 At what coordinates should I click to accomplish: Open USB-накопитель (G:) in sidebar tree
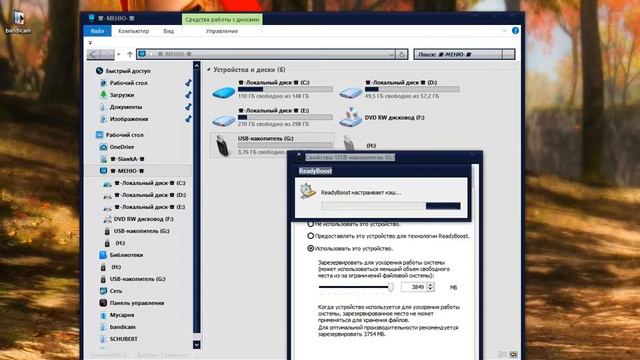click(x=137, y=231)
